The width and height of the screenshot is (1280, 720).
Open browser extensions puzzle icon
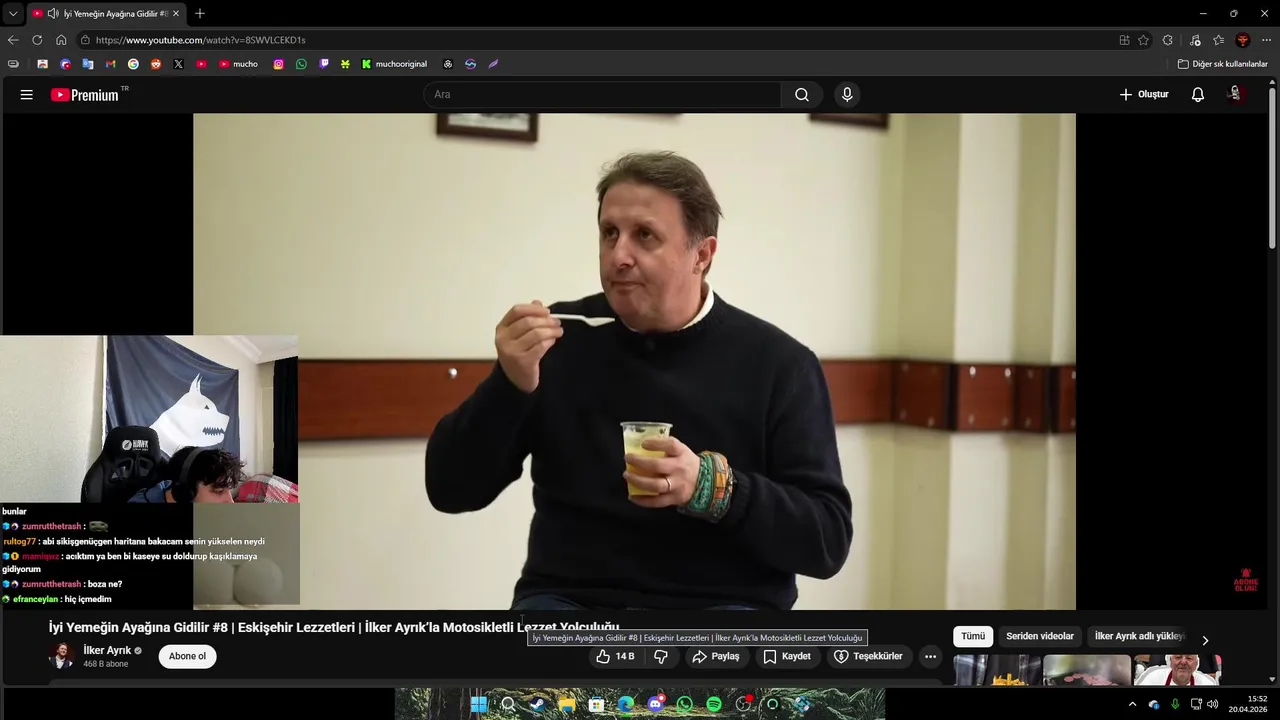click(1168, 40)
